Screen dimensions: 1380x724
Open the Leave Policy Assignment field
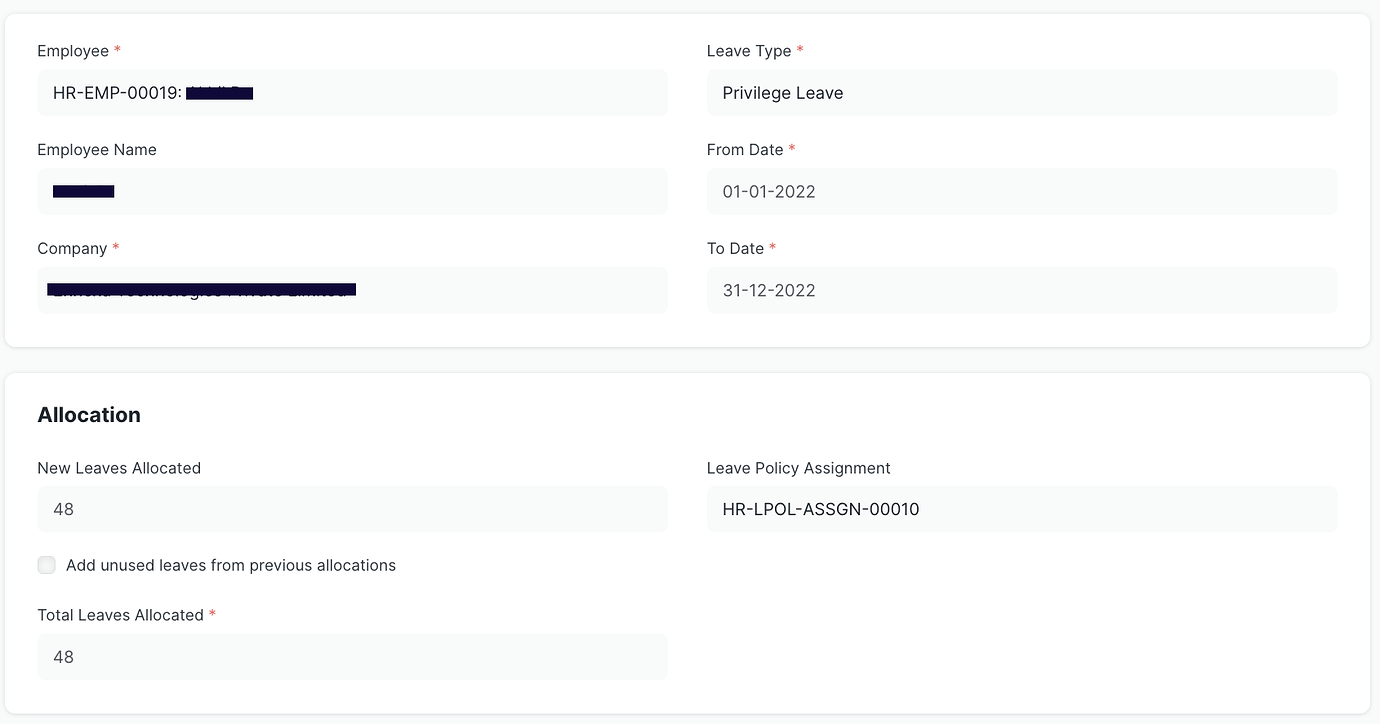click(x=1021, y=509)
